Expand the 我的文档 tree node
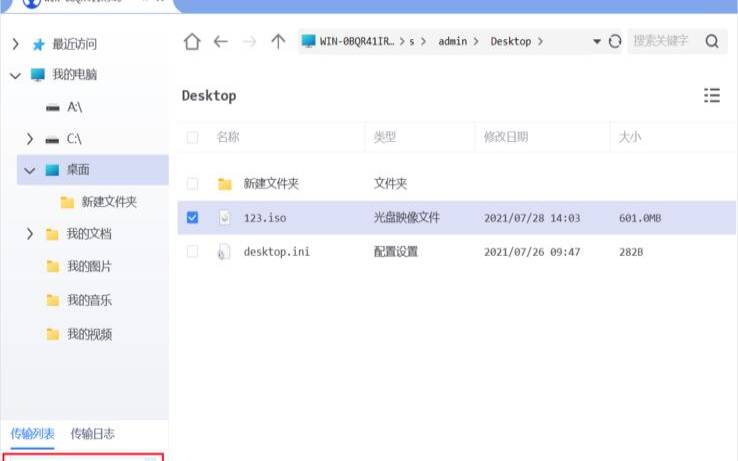Screen dimensions: 738x461 pyautogui.click(x=30, y=234)
